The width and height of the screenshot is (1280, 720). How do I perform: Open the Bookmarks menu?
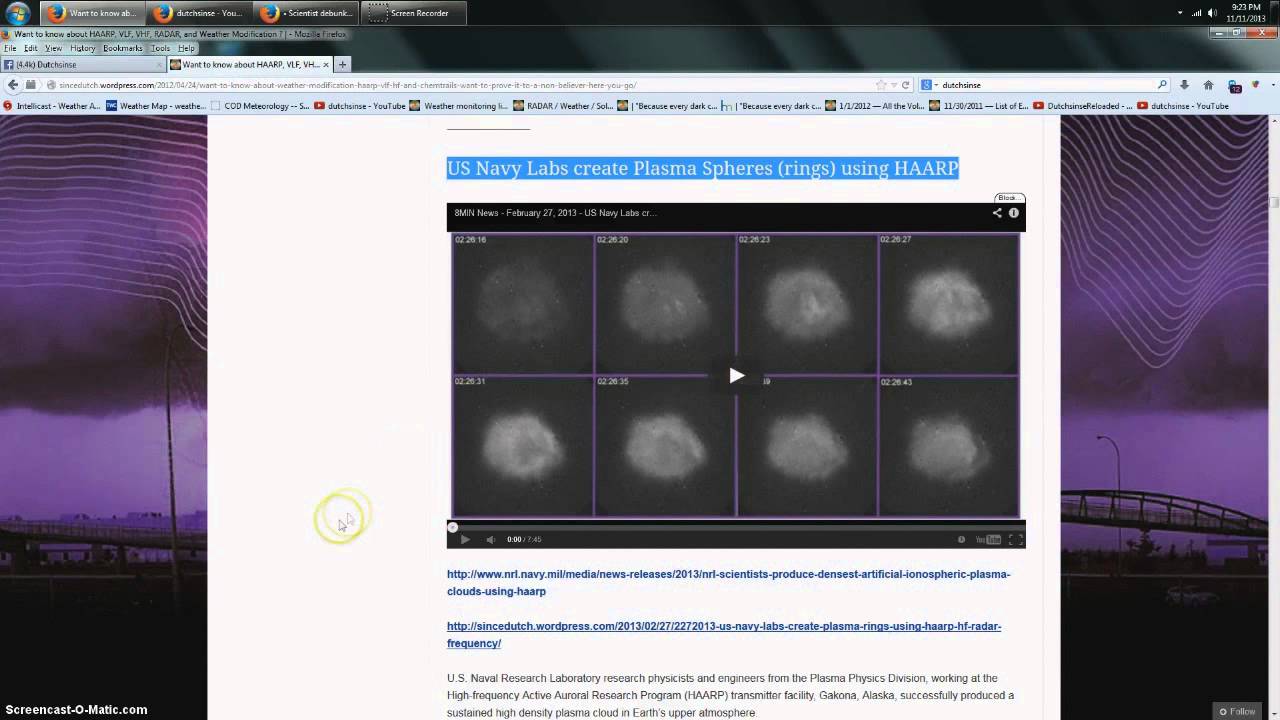click(123, 48)
